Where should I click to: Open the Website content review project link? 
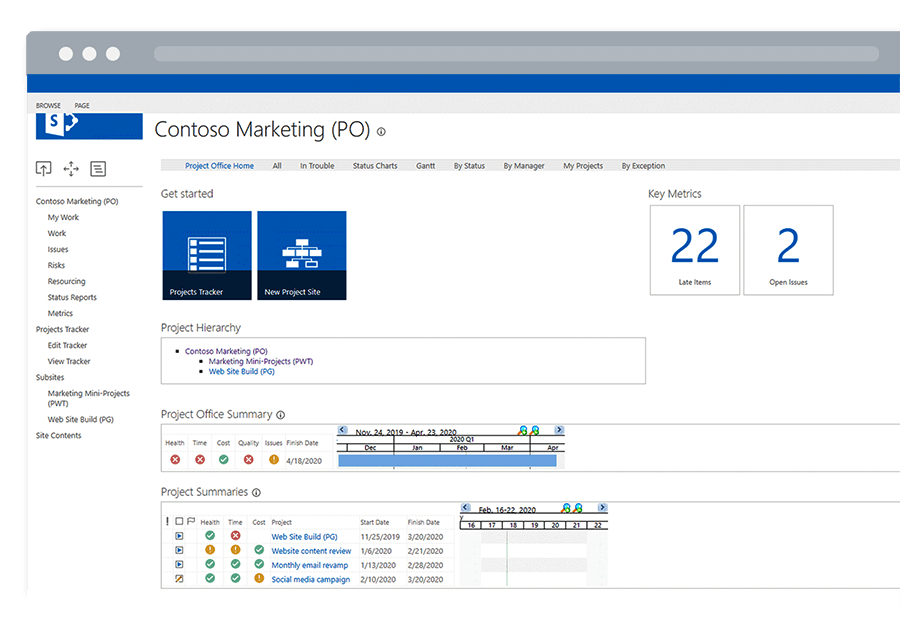pos(311,551)
